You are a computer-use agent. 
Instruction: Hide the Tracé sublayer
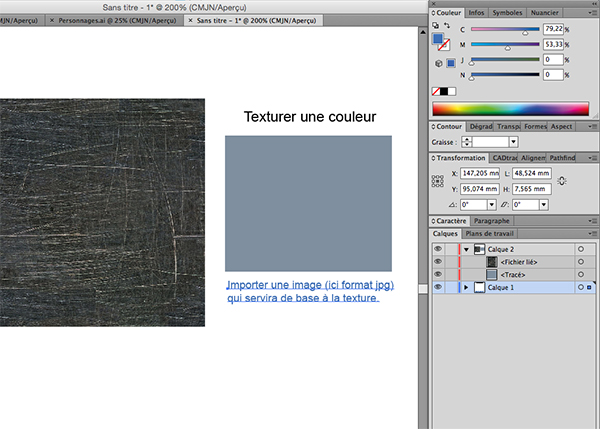pyautogui.click(x=438, y=274)
